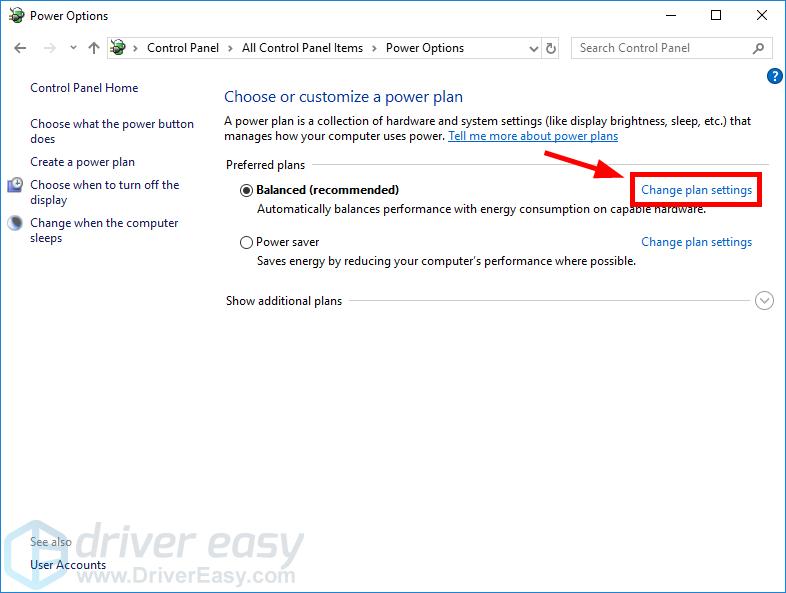Click All Control Panel Items breadcrumb
The width and height of the screenshot is (786, 593).
(302, 48)
